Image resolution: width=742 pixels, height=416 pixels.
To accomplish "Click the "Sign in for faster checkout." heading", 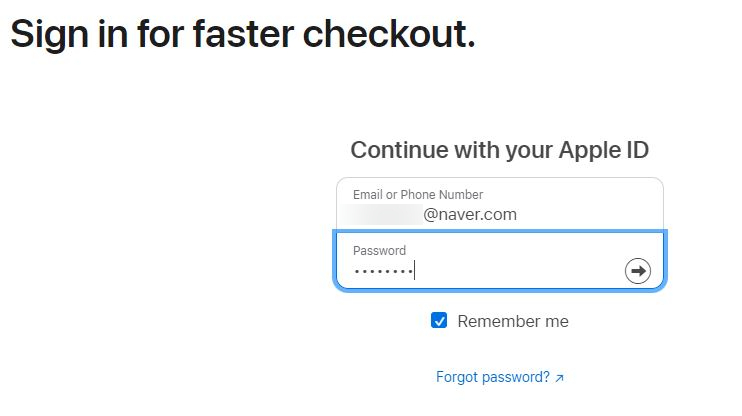I will point(243,34).
